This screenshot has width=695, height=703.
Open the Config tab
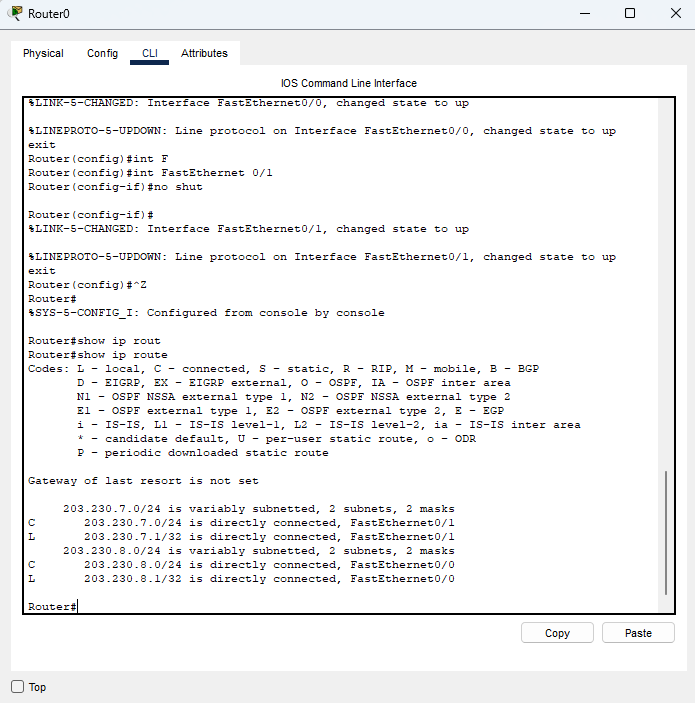click(102, 53)
